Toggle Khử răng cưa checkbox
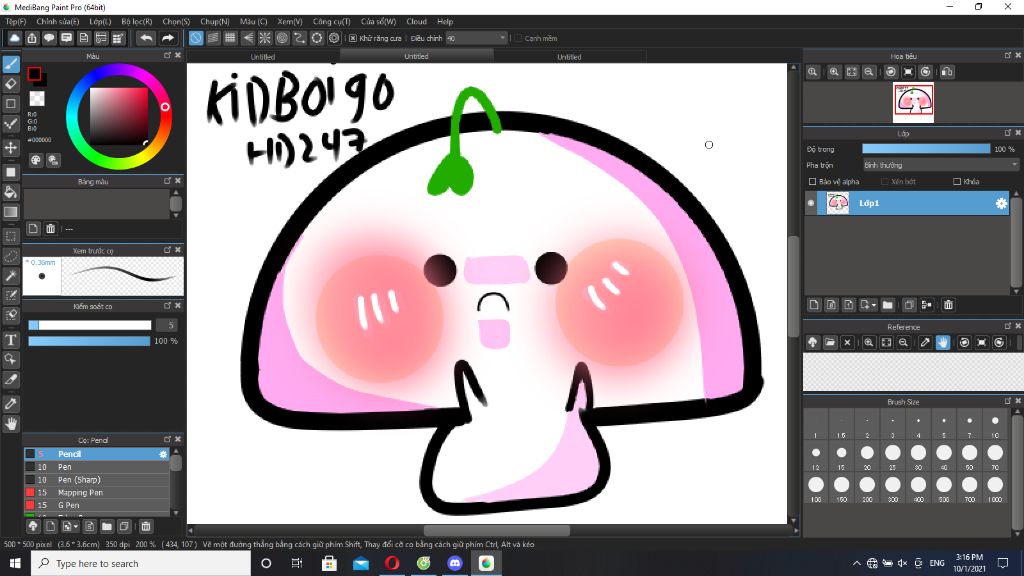1024x576 pixels. pos(353,39)
